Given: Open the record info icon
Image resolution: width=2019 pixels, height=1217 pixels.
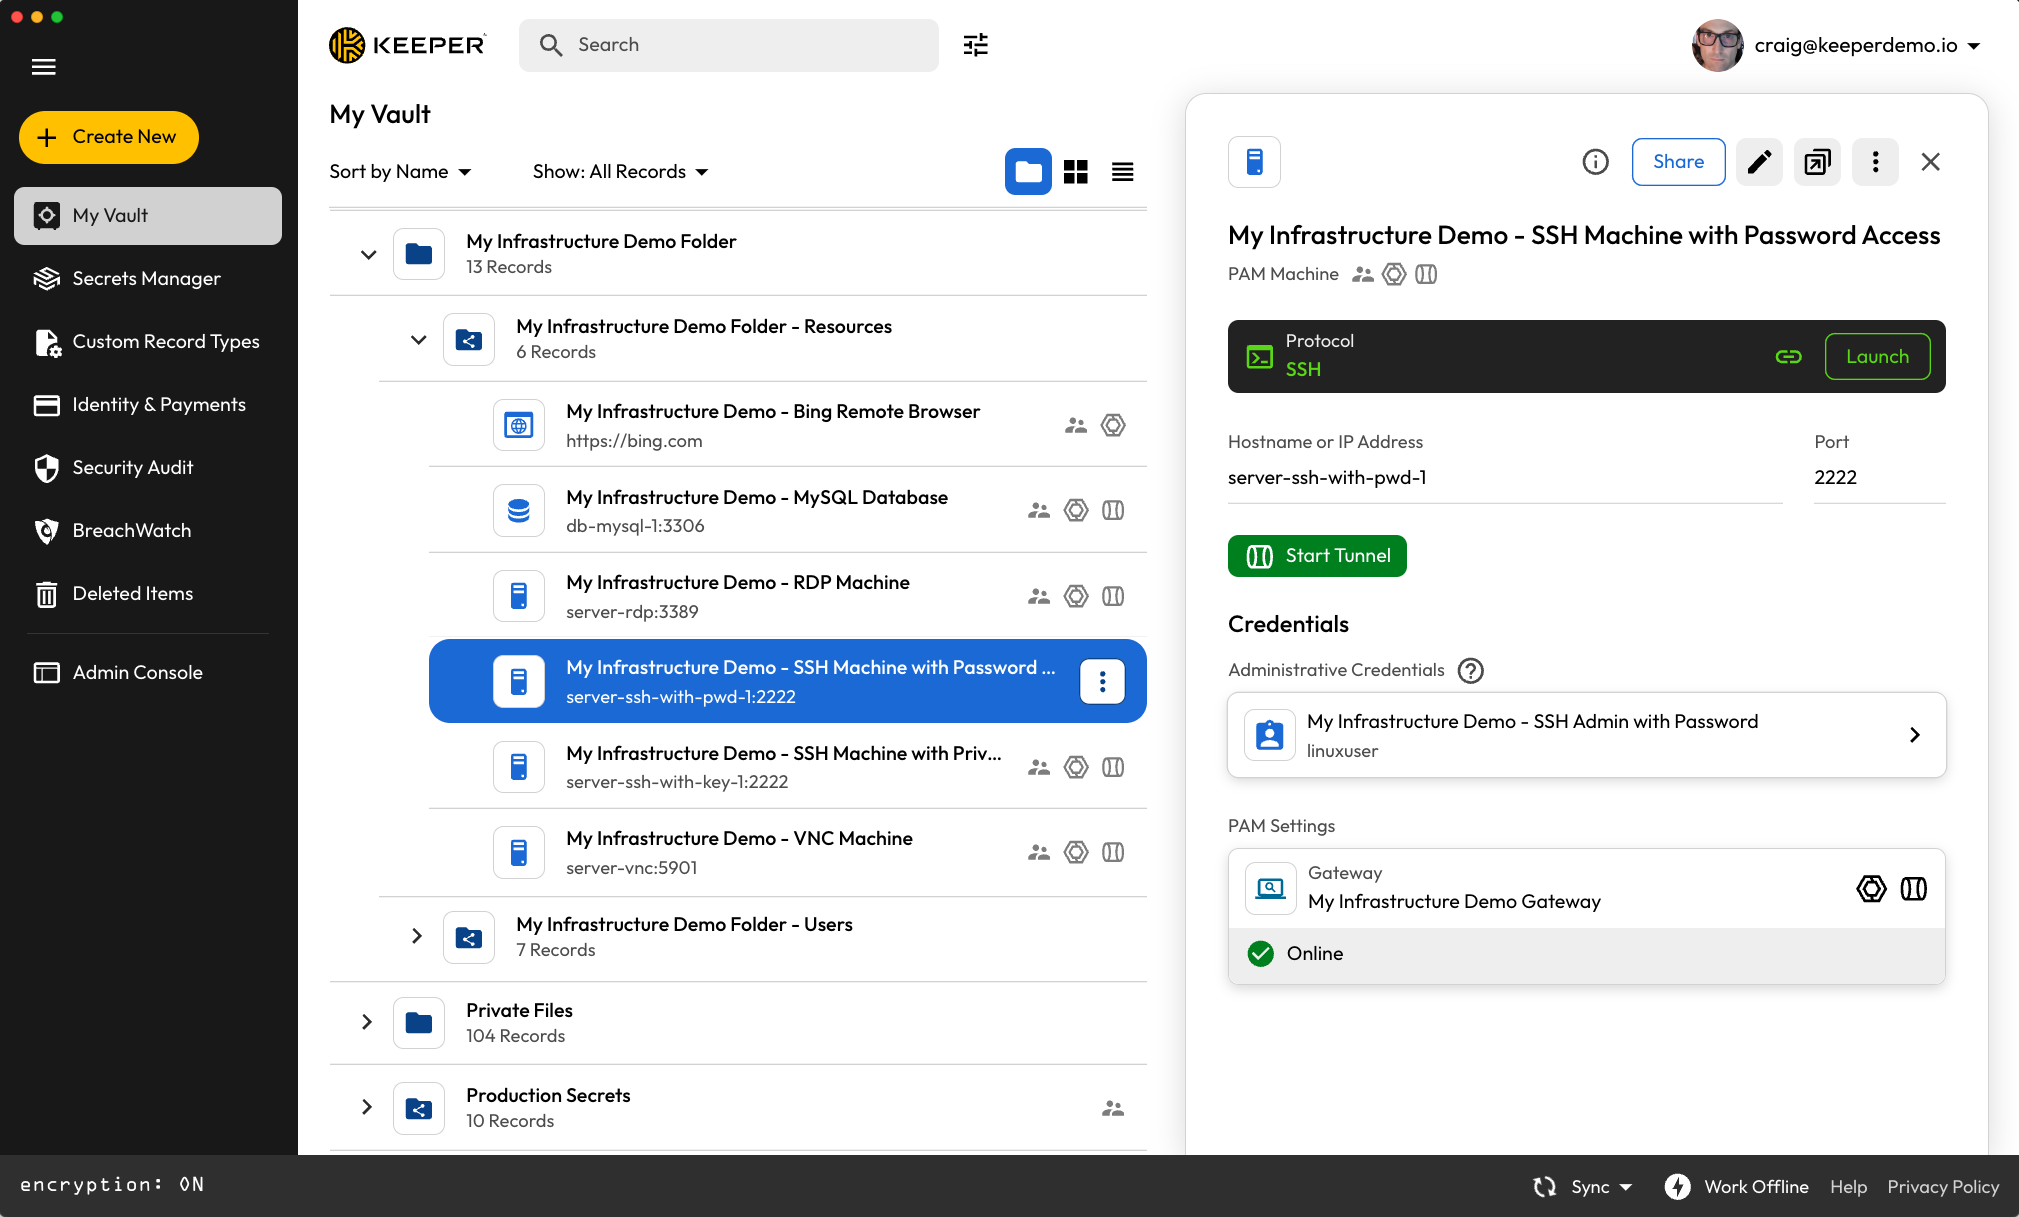Looking at the screenshot, I should coord(1595,162).
